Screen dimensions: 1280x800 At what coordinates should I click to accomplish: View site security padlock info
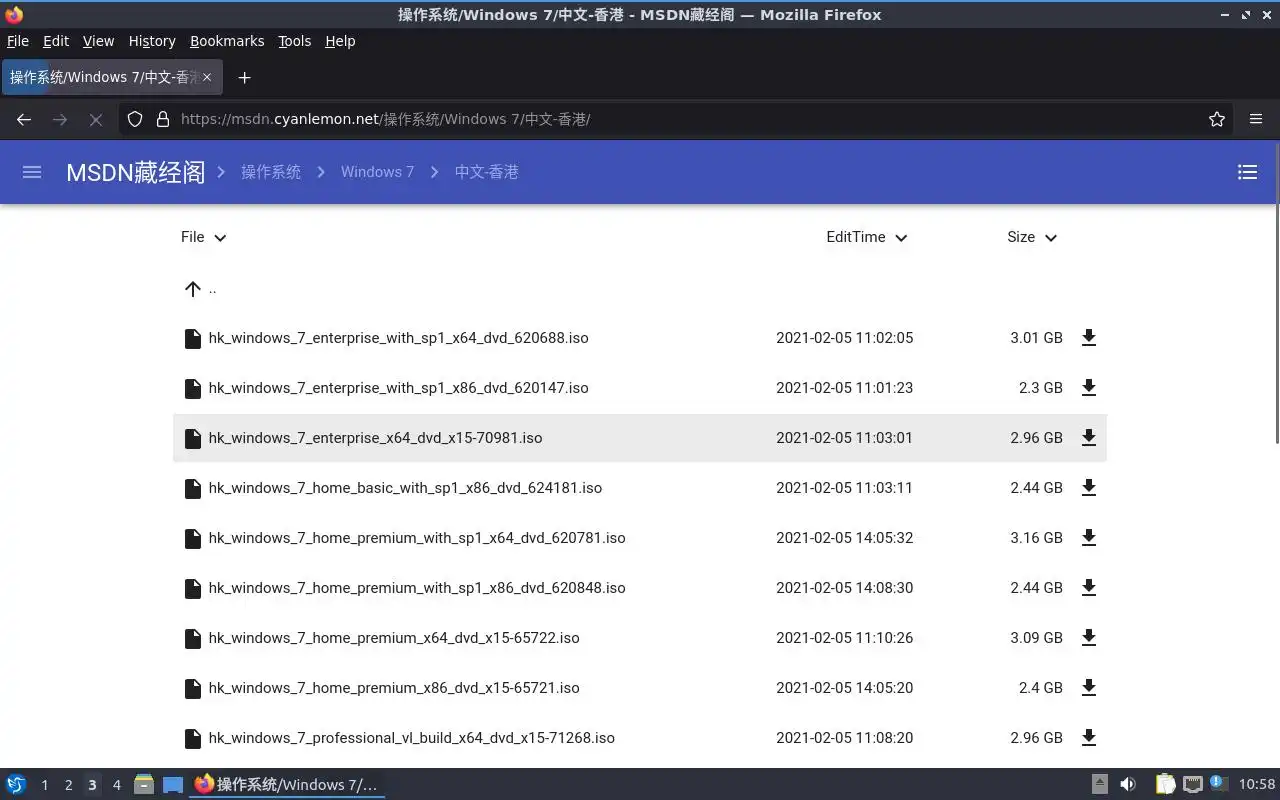point(163,119)
